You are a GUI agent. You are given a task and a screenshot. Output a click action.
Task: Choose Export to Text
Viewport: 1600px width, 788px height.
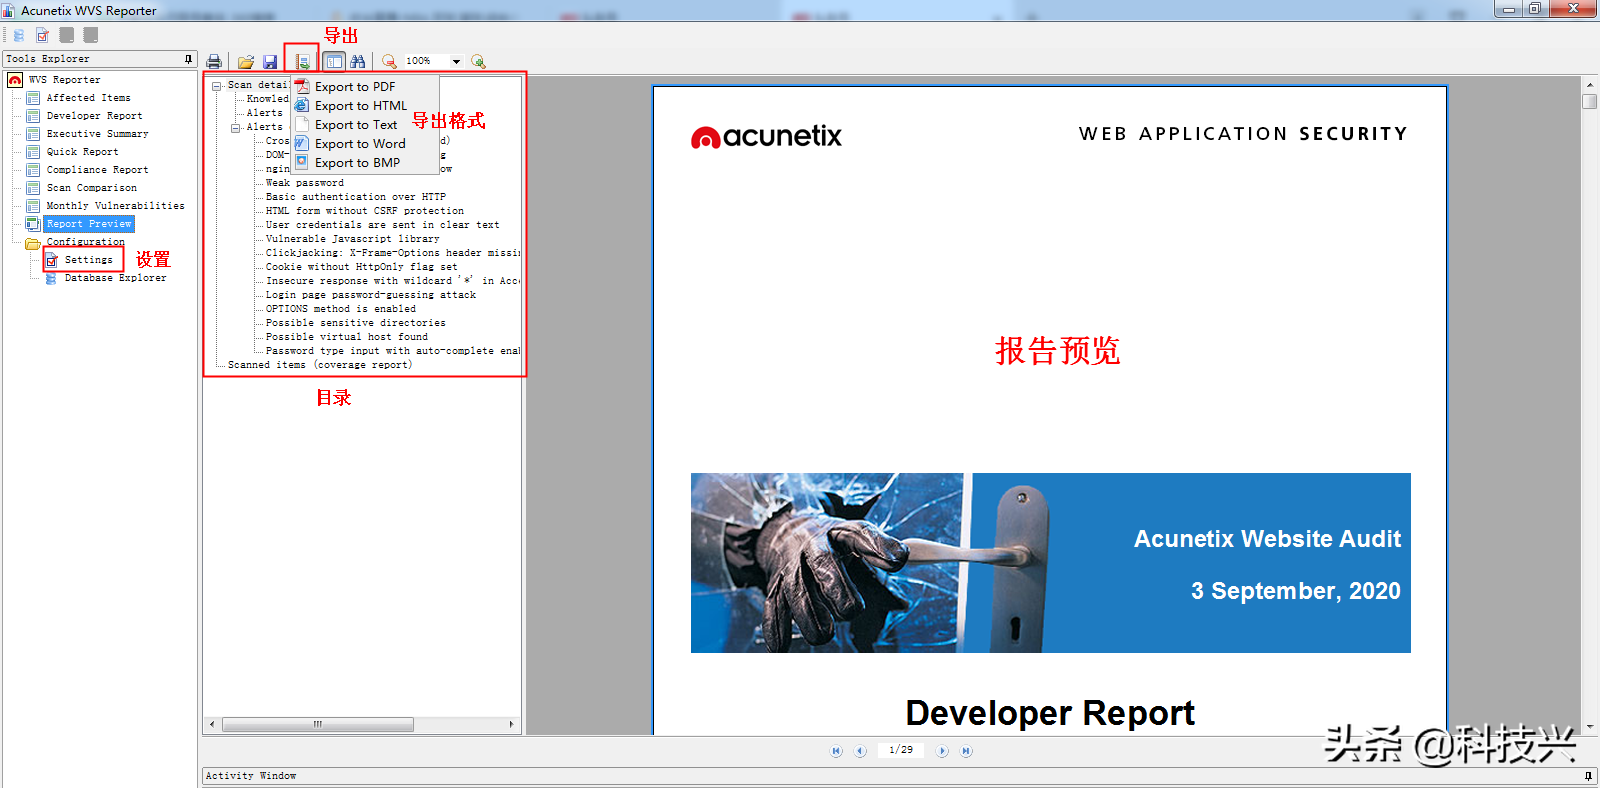tap(356, 125)
